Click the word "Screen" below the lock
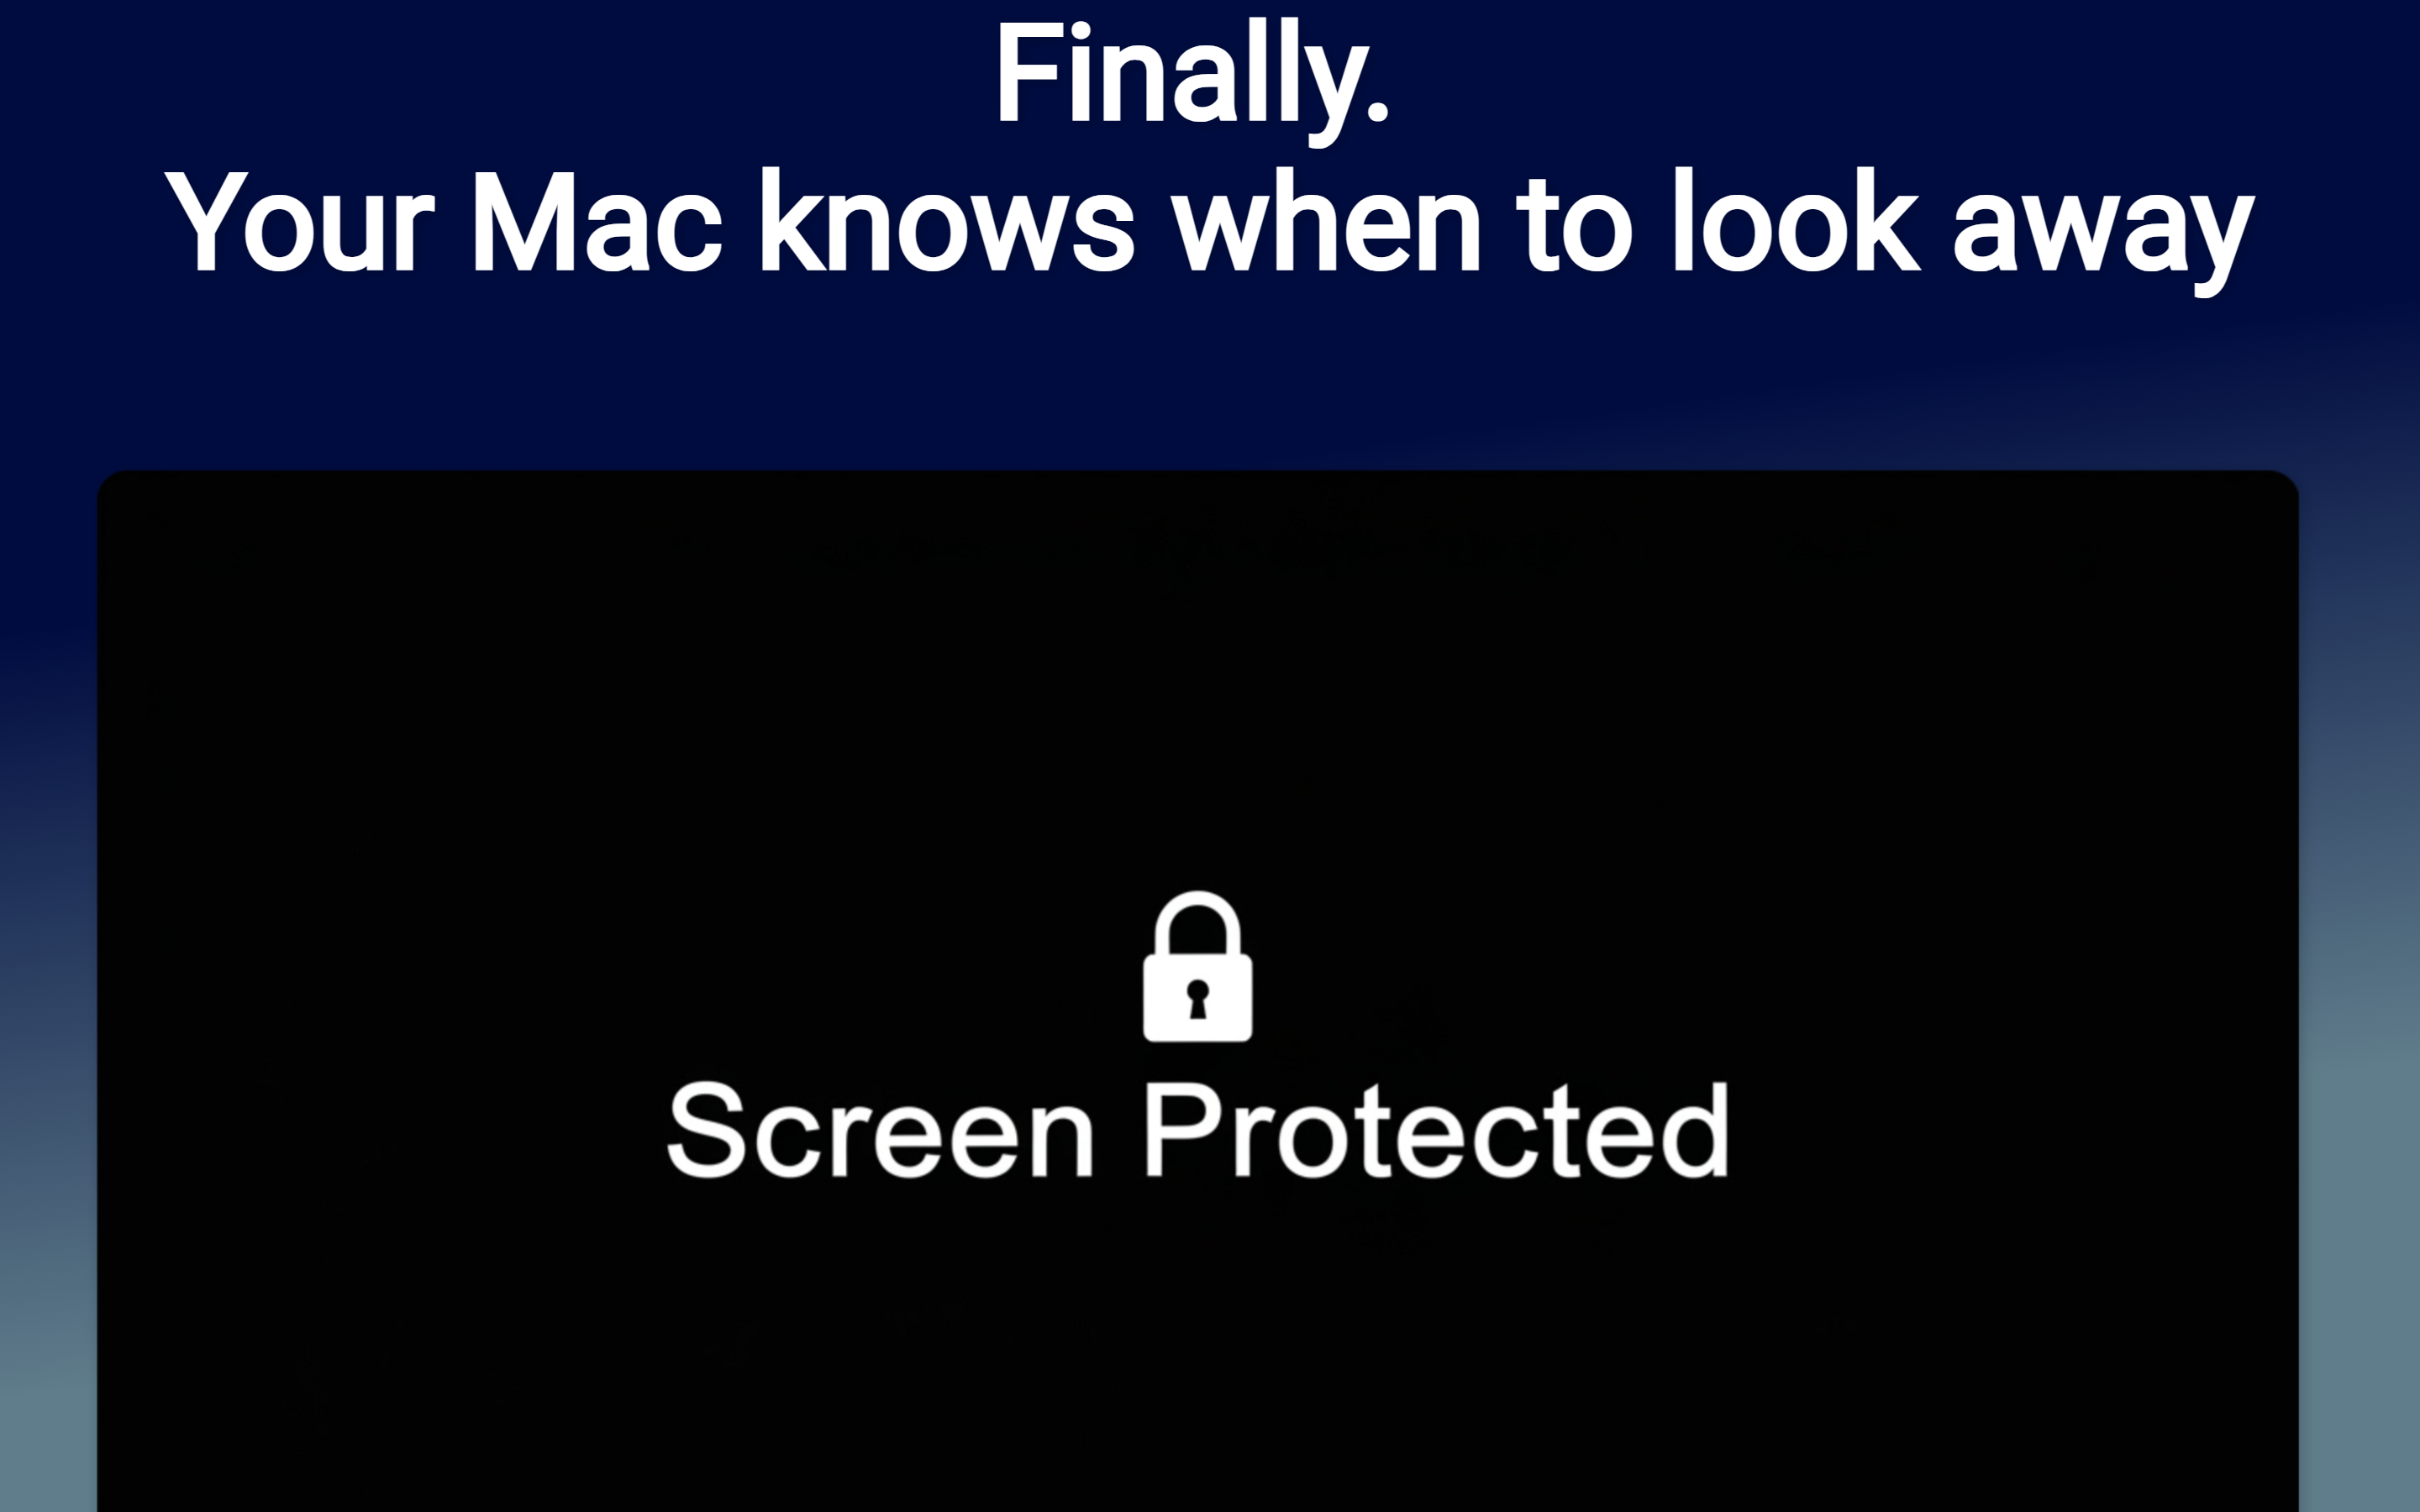The image size is (2420, 1512). pyautogui.click(x=881, y=1130)
